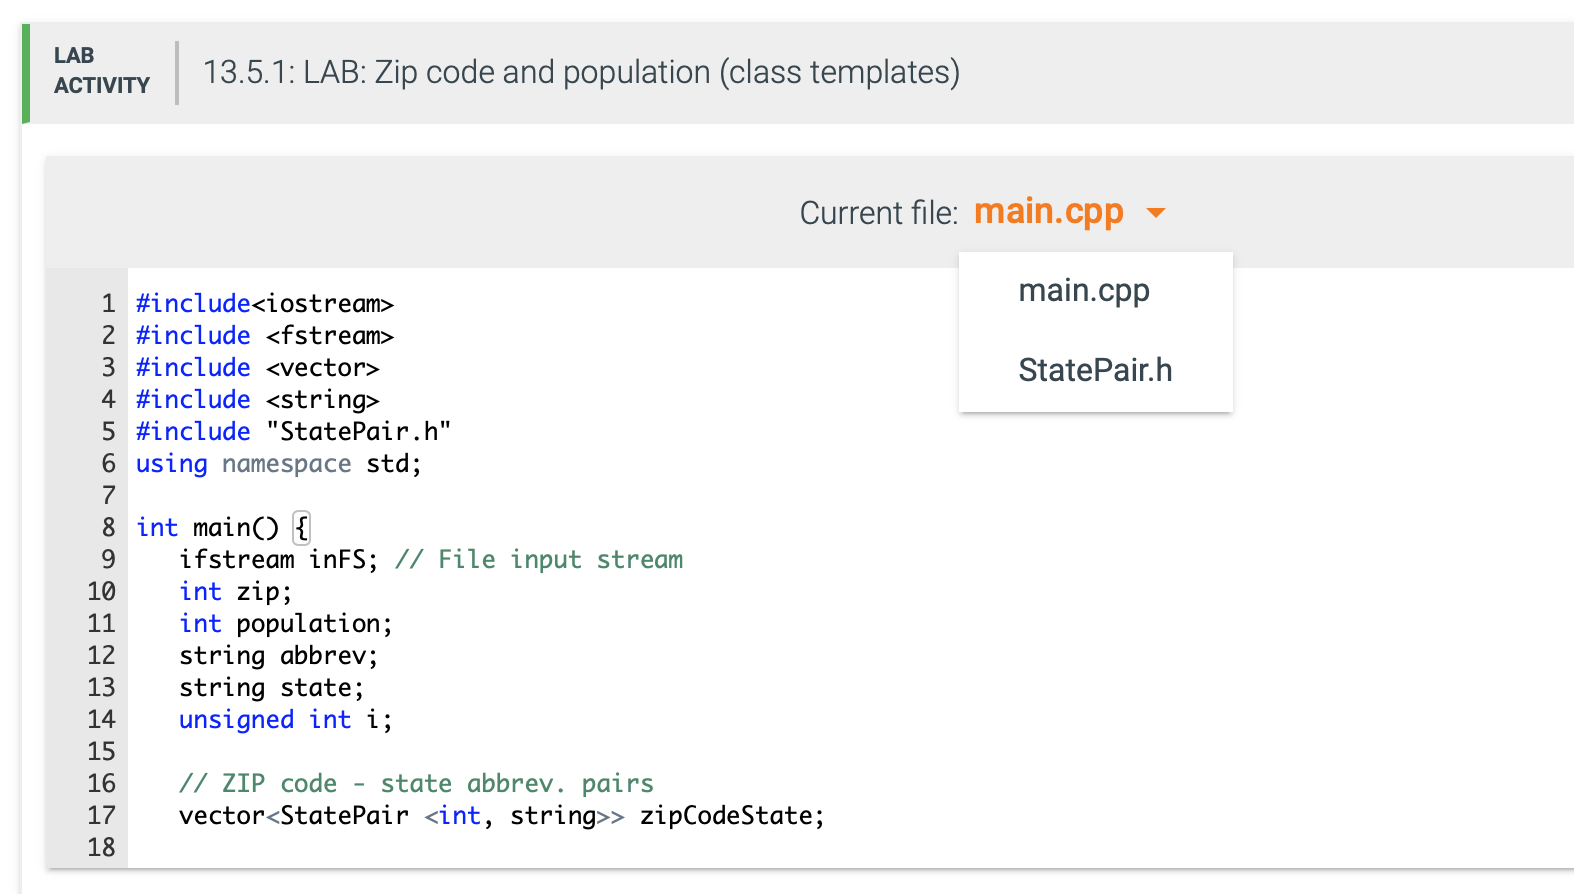
Task: Click the 'int population;' line
Action: 286,623
